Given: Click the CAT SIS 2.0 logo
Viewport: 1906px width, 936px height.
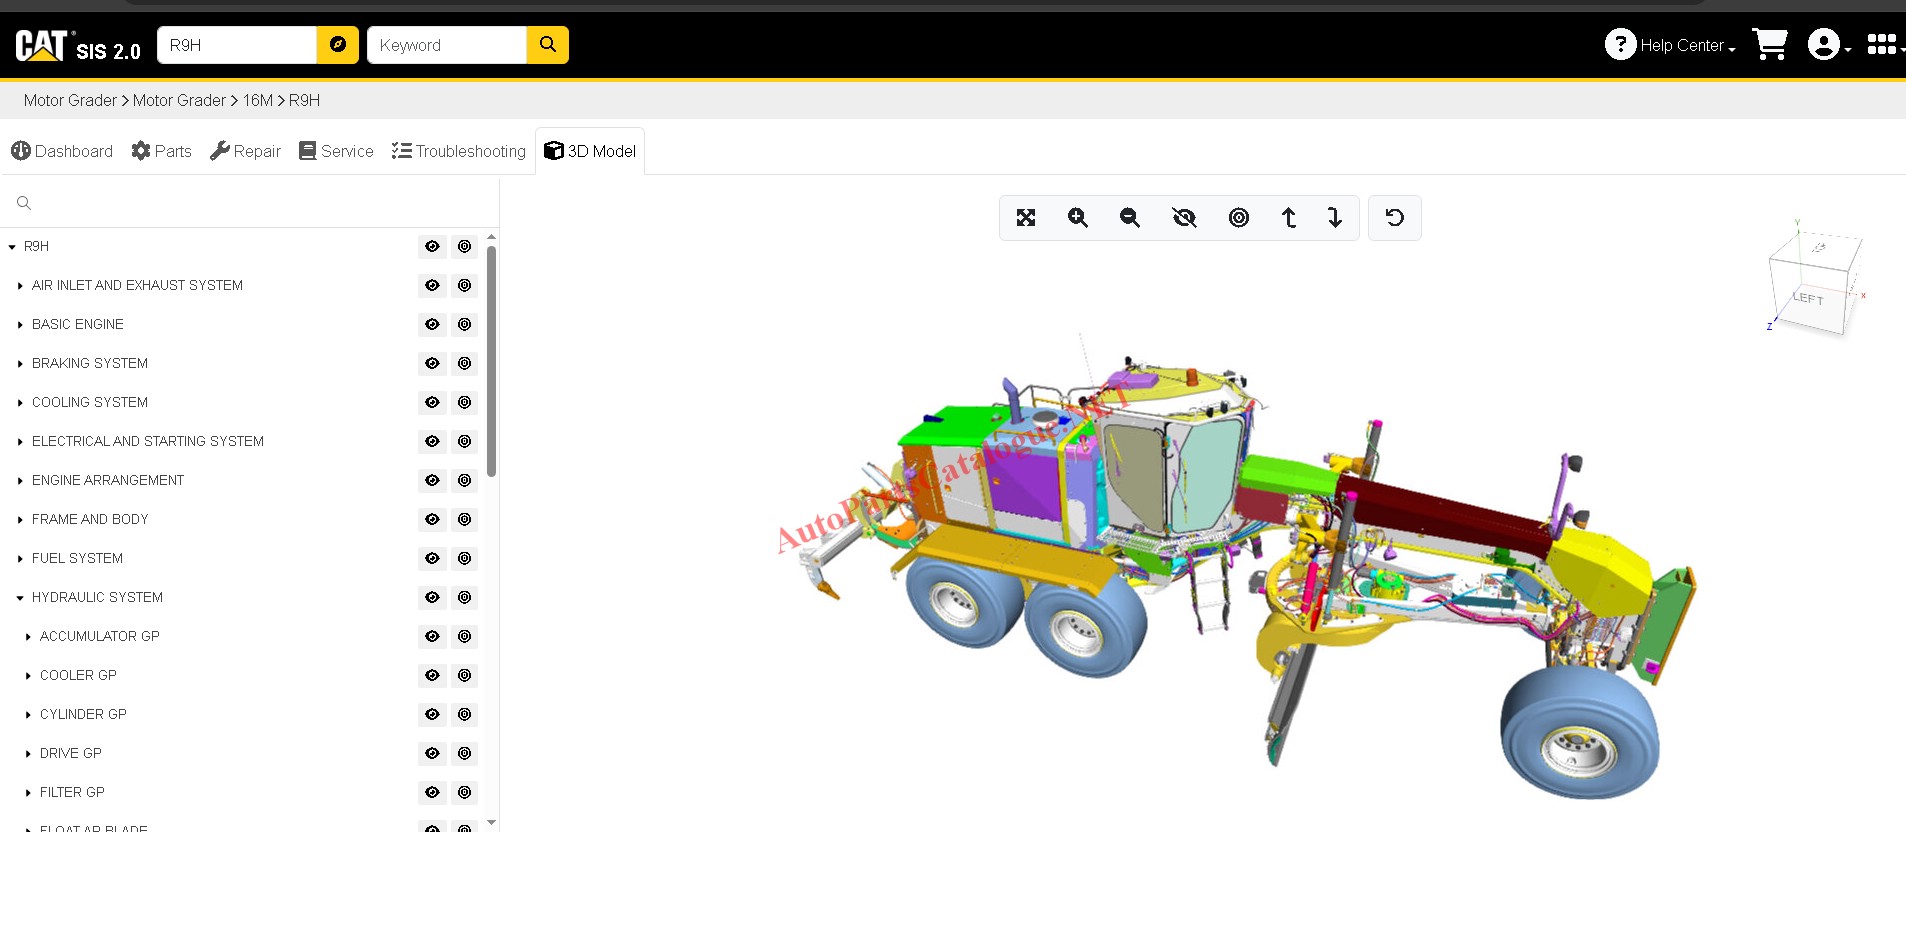Looking at the screenshot, I should click(x=78, y=46).
